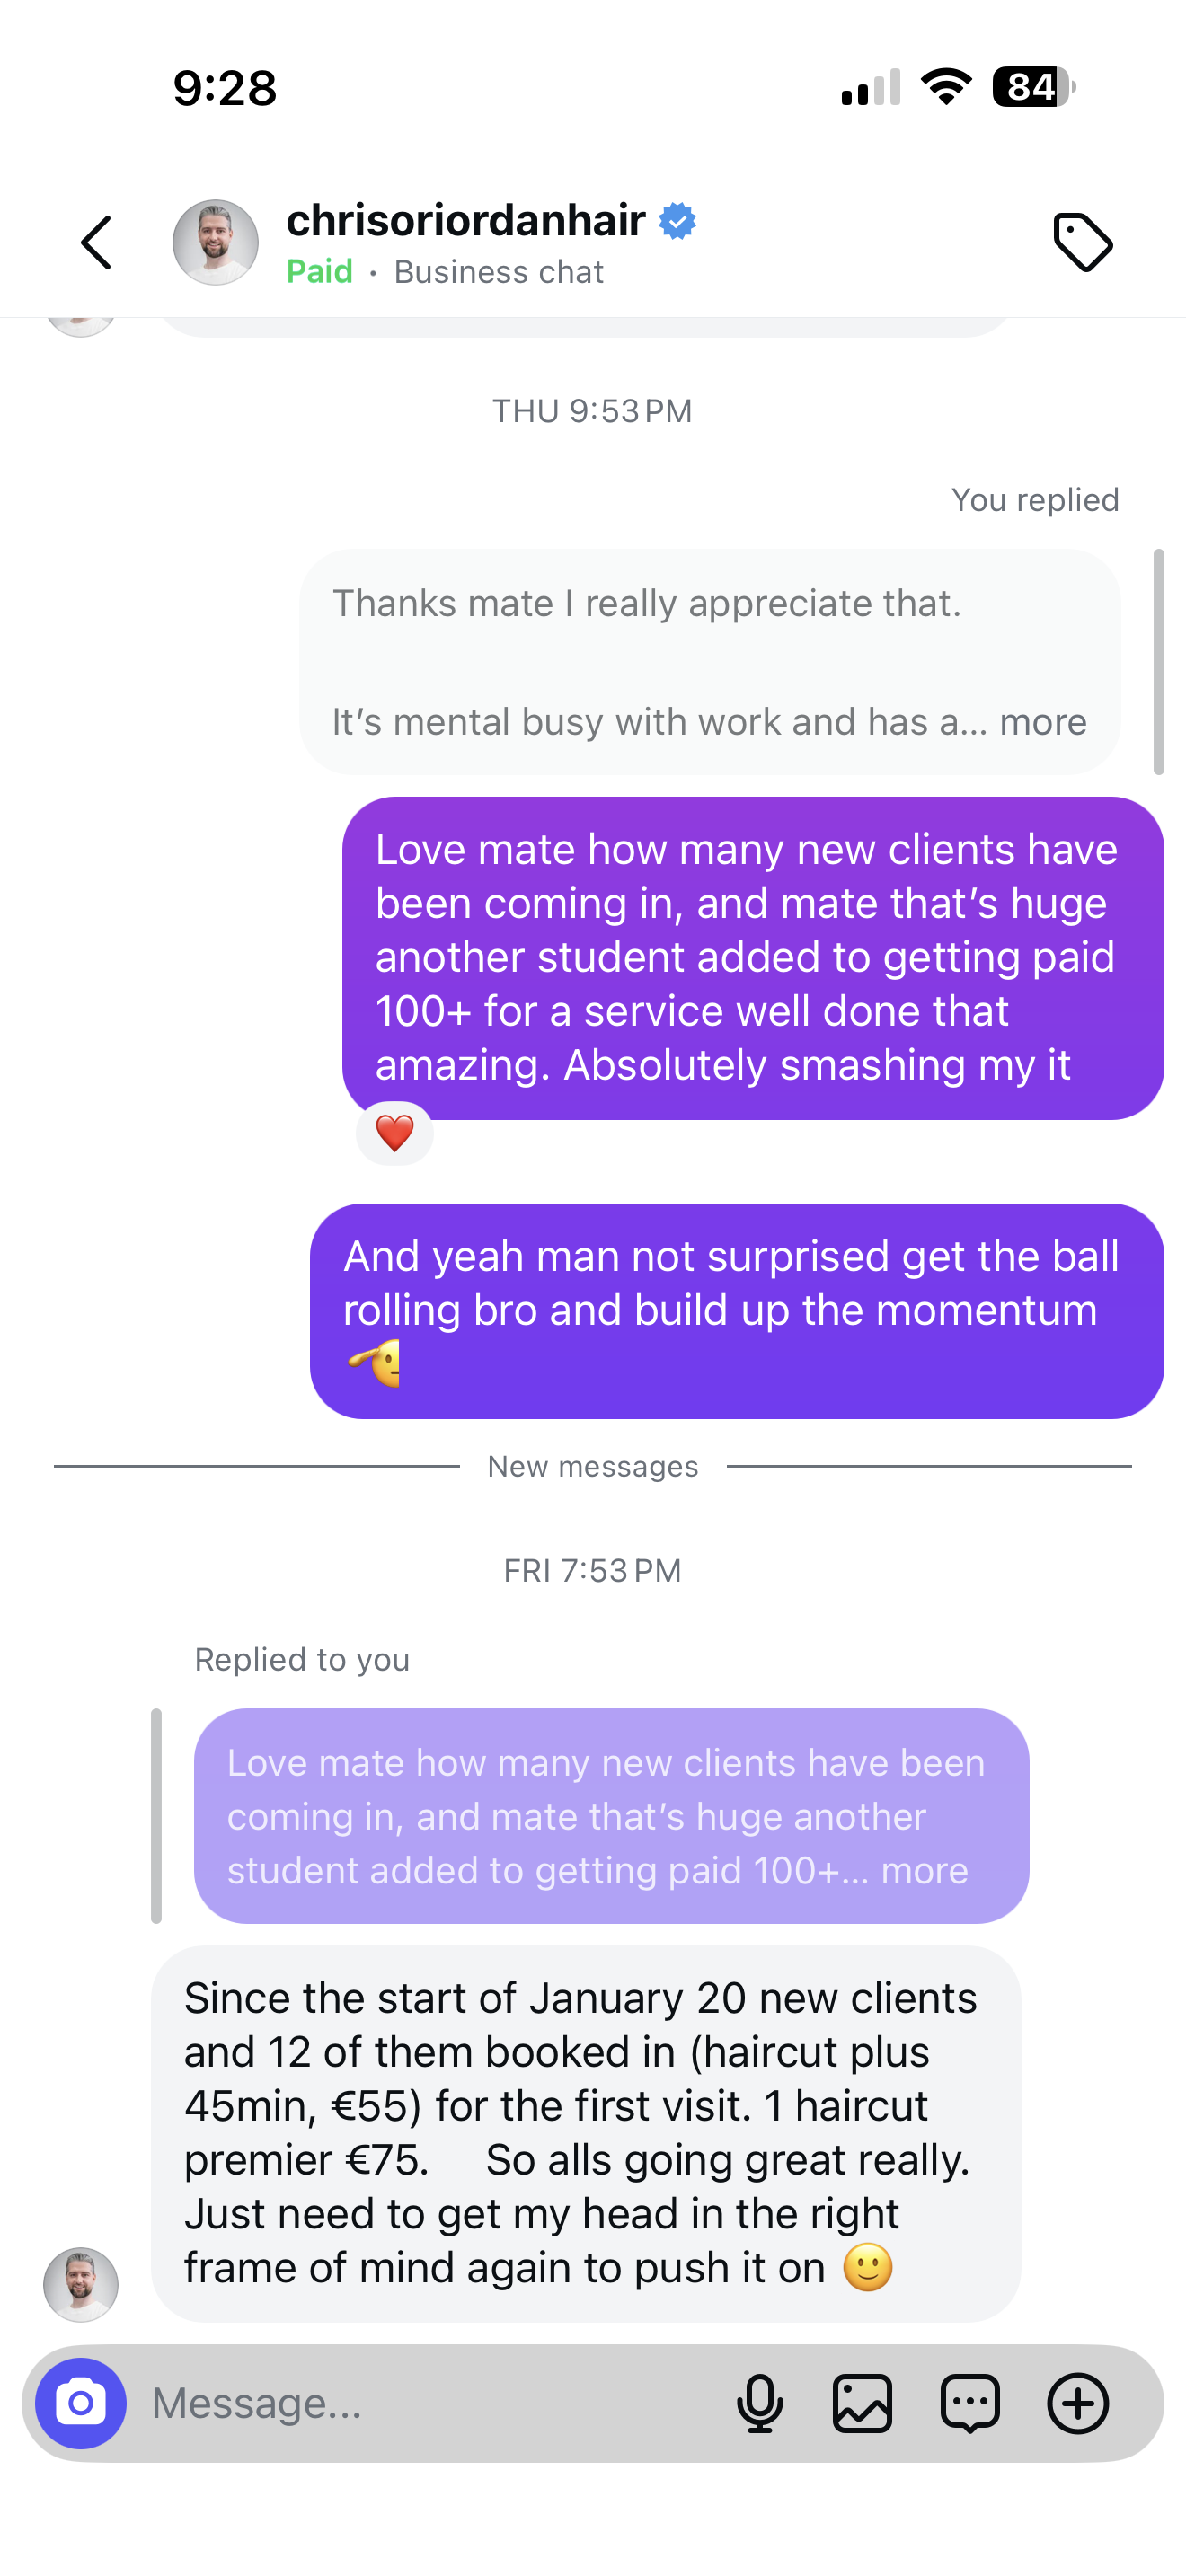The height and width of the screenshot is (2576, 1186).
Task: Tap the green Paid status label
Action: 320,272
